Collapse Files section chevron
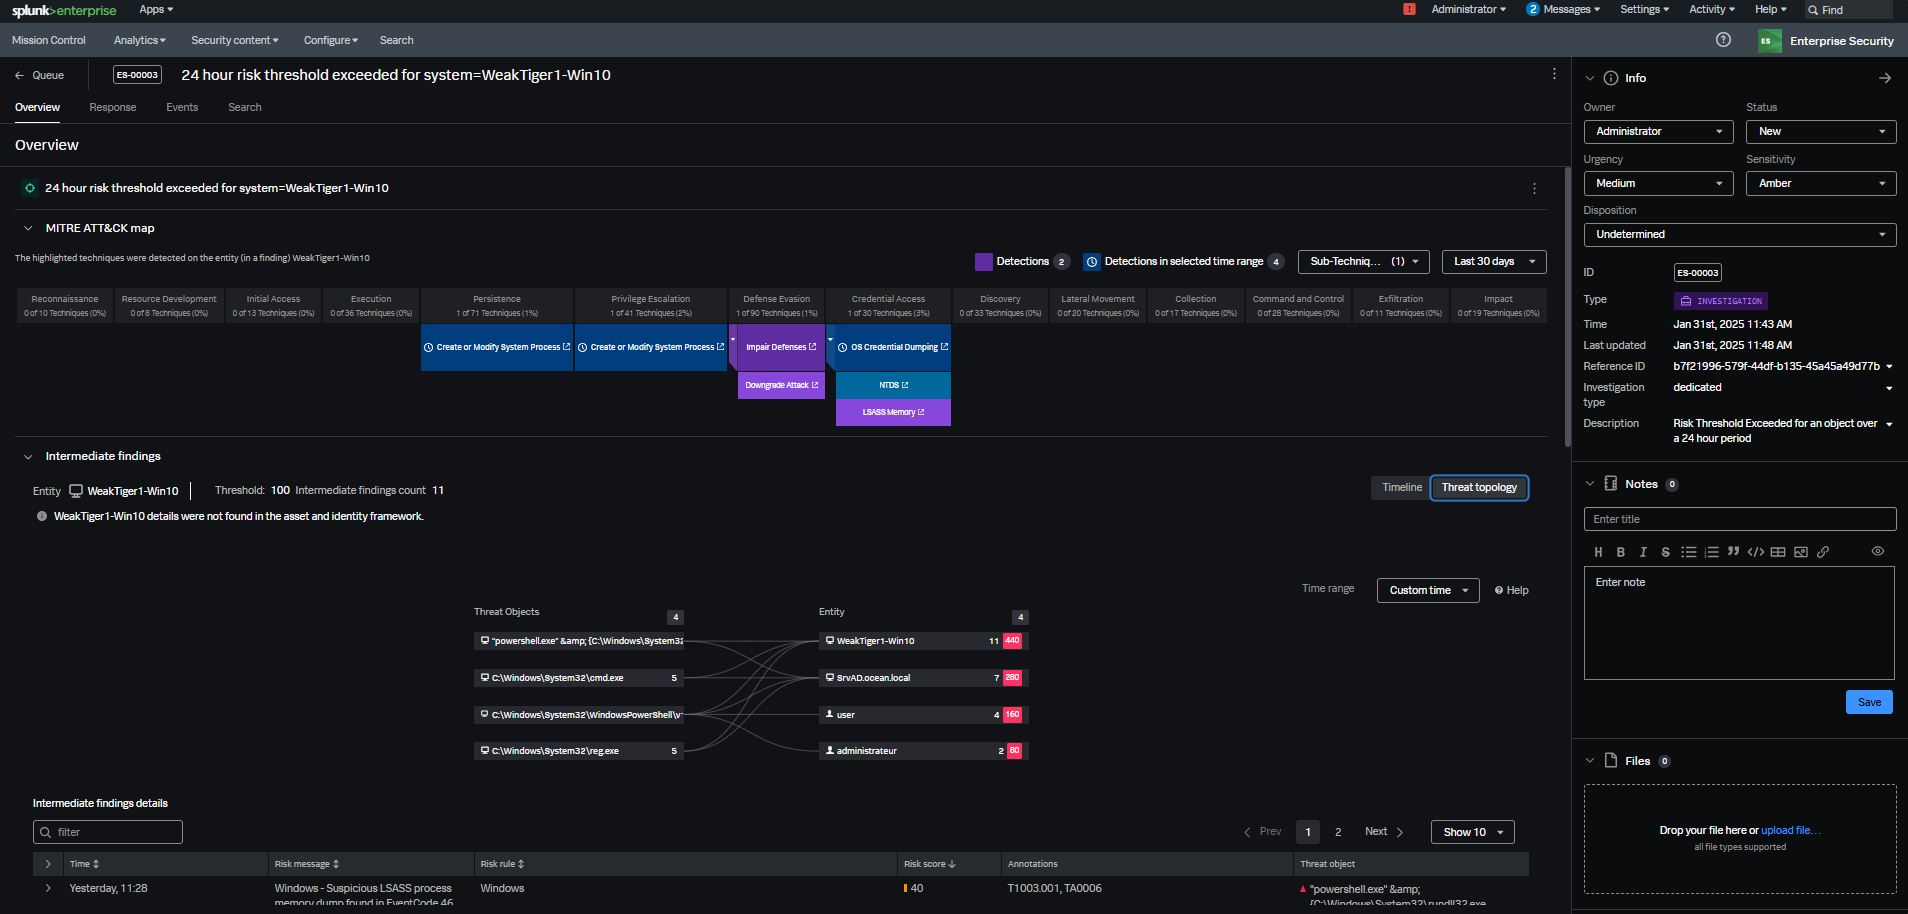This screenshot has height=914, width=1908. 1590,761
